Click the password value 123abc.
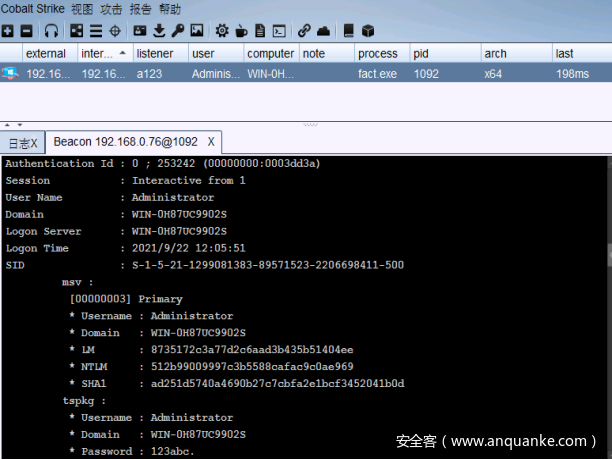The height and width of the screenshot is (460, 612). (173, 451)
